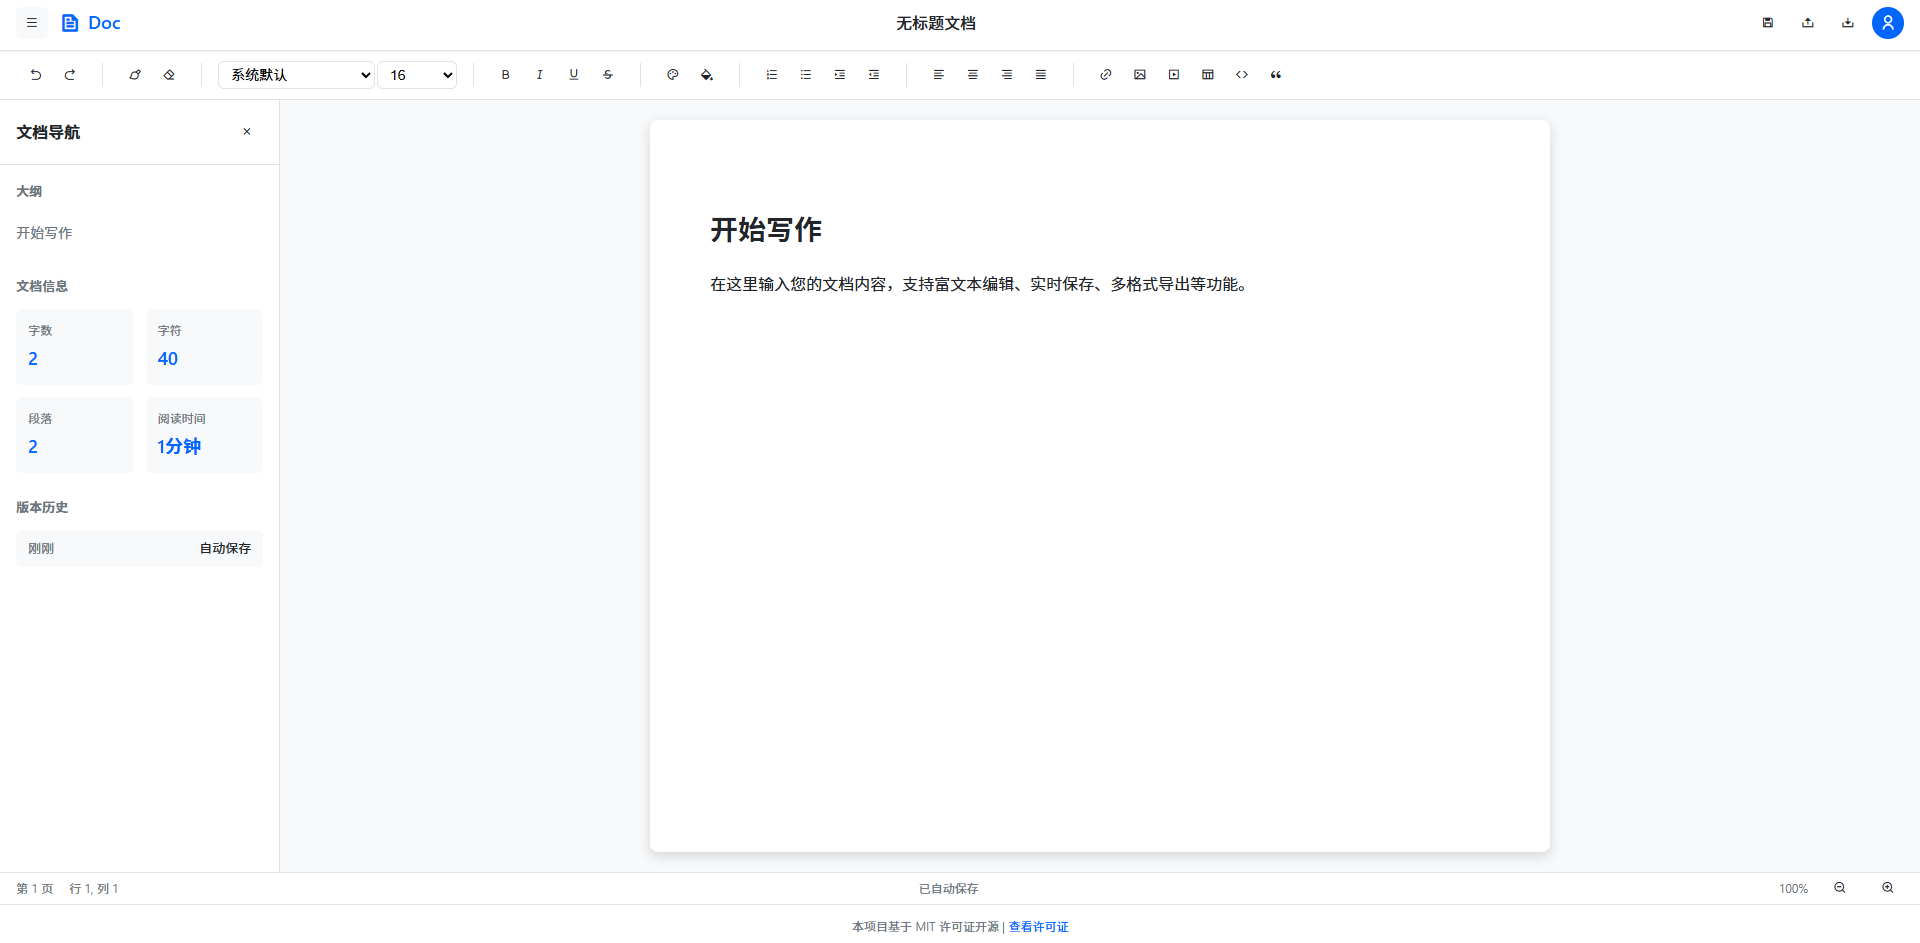This screenshot has height=943, width=1920.
Task: Enable ordered list formatting
Action: 771,74
